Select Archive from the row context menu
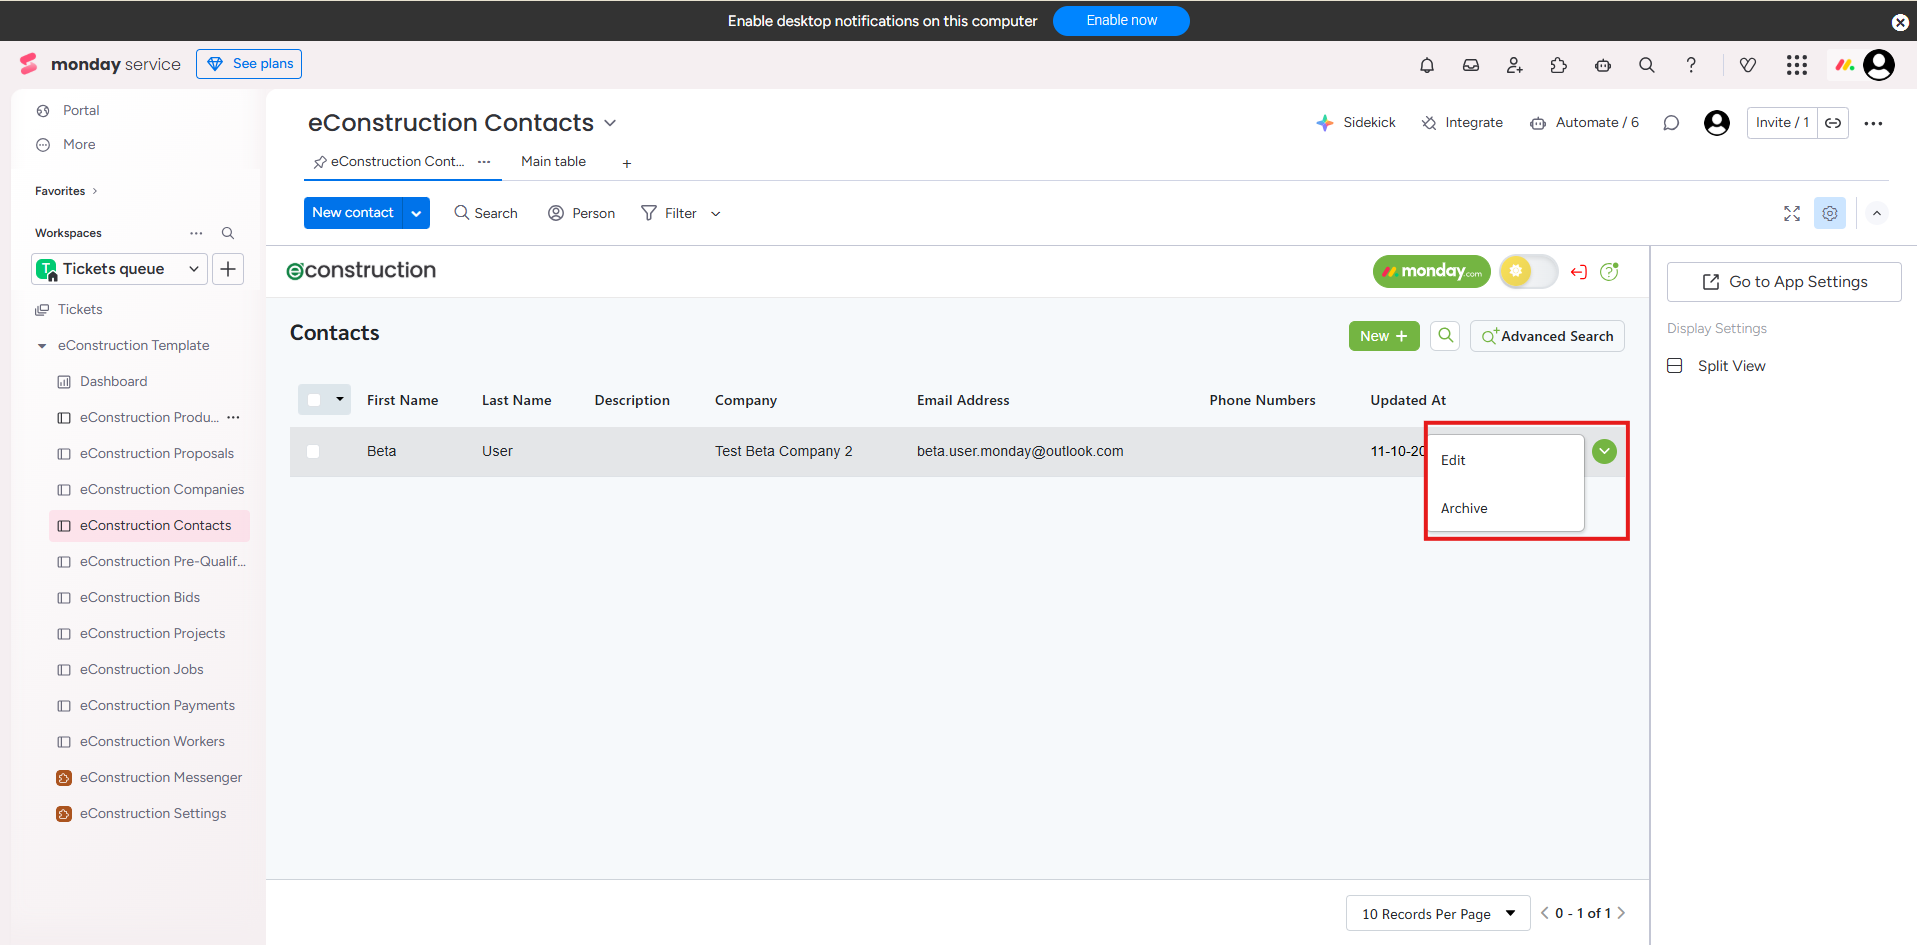1917x945 pixels. tap(1464, 508)
